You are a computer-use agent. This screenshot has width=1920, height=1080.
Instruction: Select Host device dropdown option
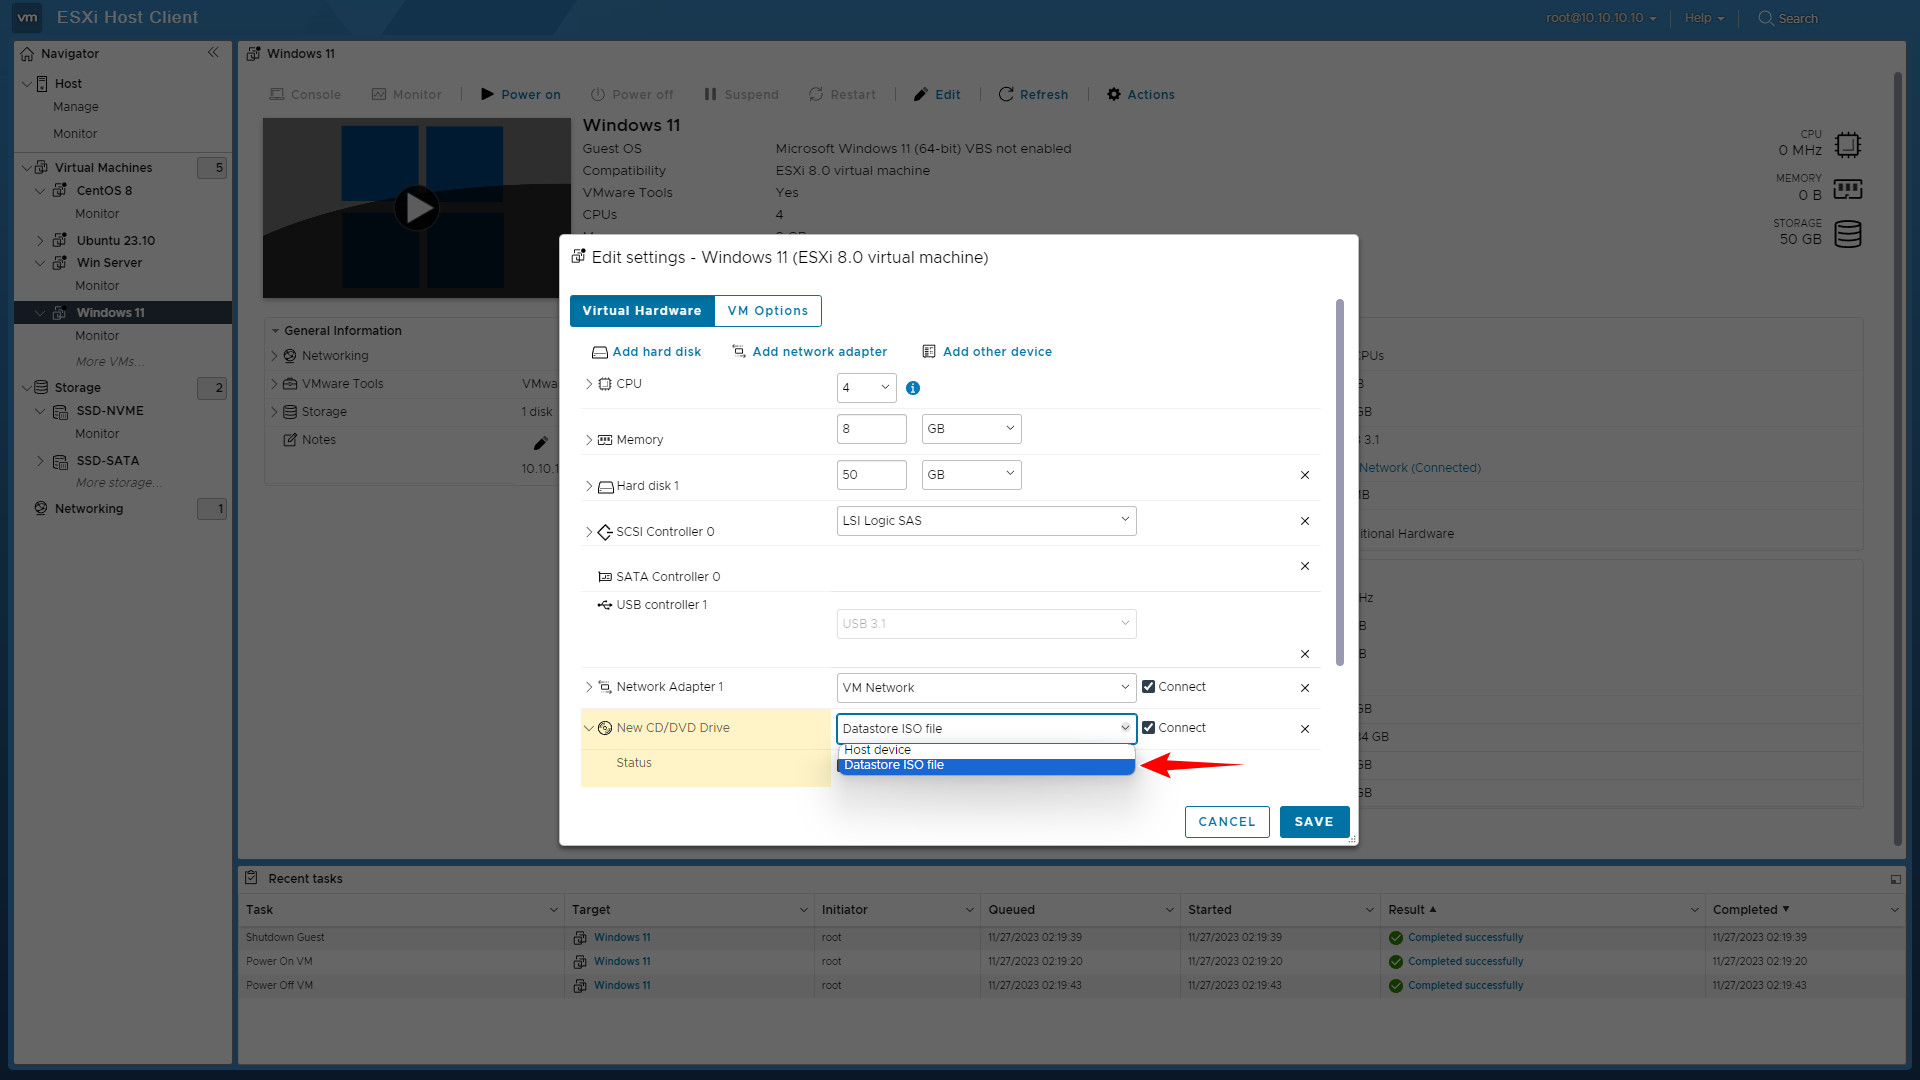pyautogui.click(x=877, y=750)
